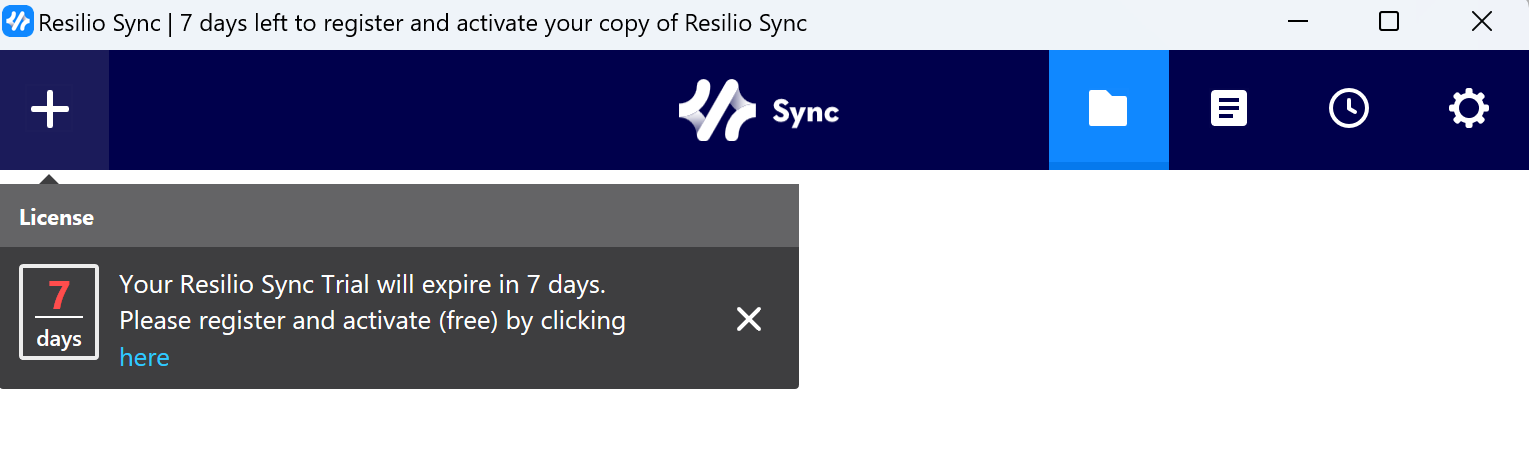Follow the "here" registration link
Viewport: 1529px width, 475px height.
click(x=144, y=357)
